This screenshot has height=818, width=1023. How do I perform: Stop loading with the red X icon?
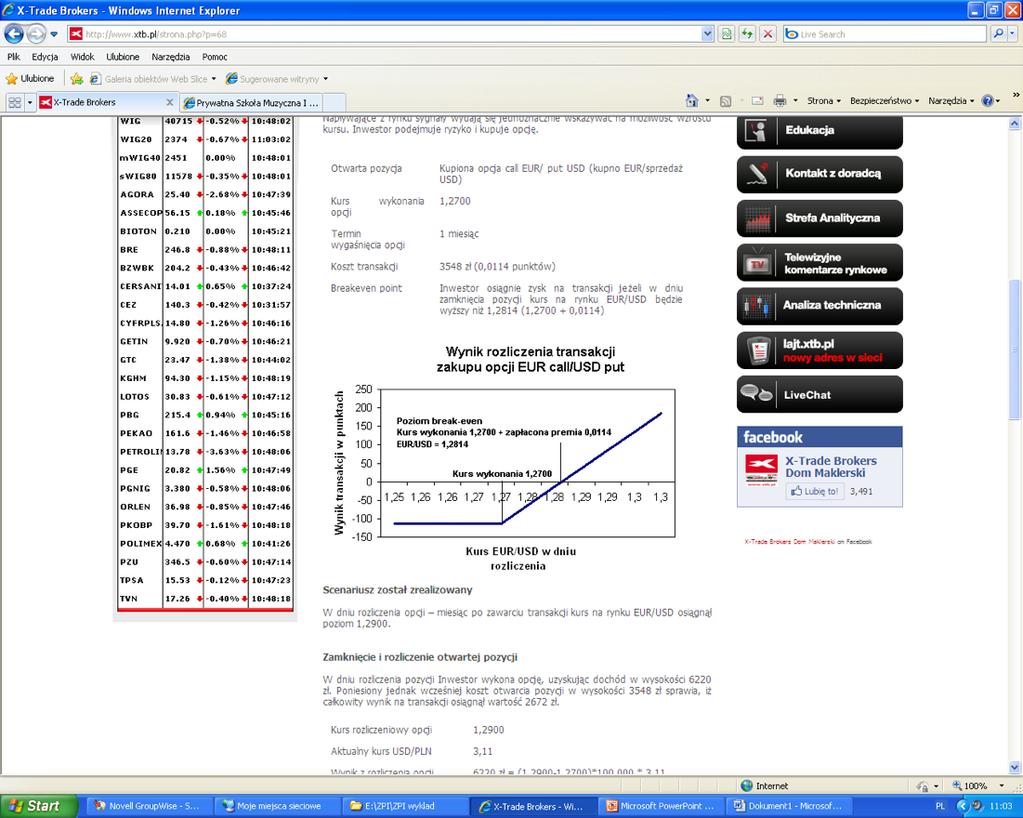[769, 34]
